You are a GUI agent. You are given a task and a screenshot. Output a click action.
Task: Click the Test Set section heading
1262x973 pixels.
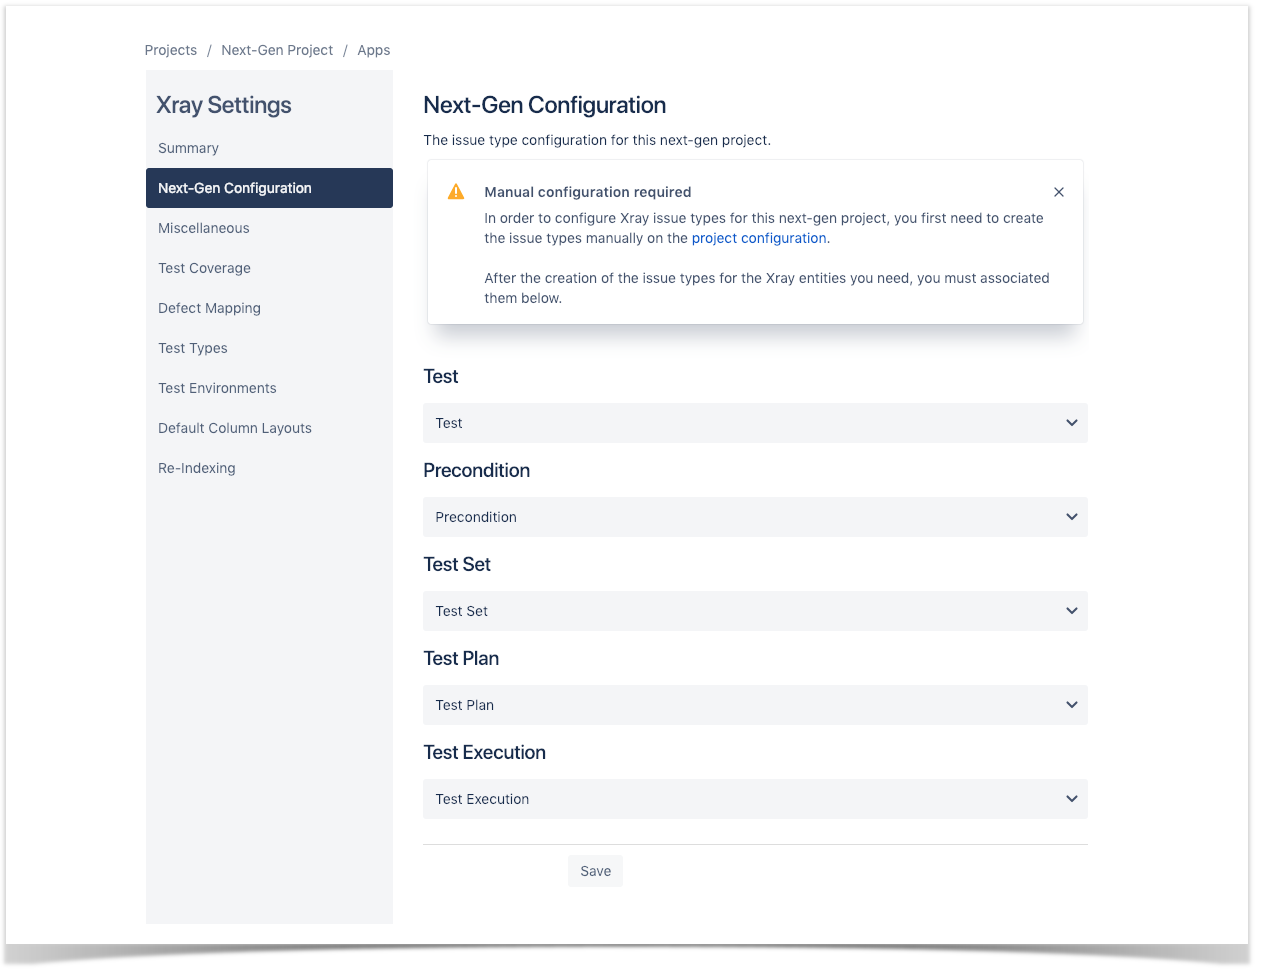(x=457, y=564)
